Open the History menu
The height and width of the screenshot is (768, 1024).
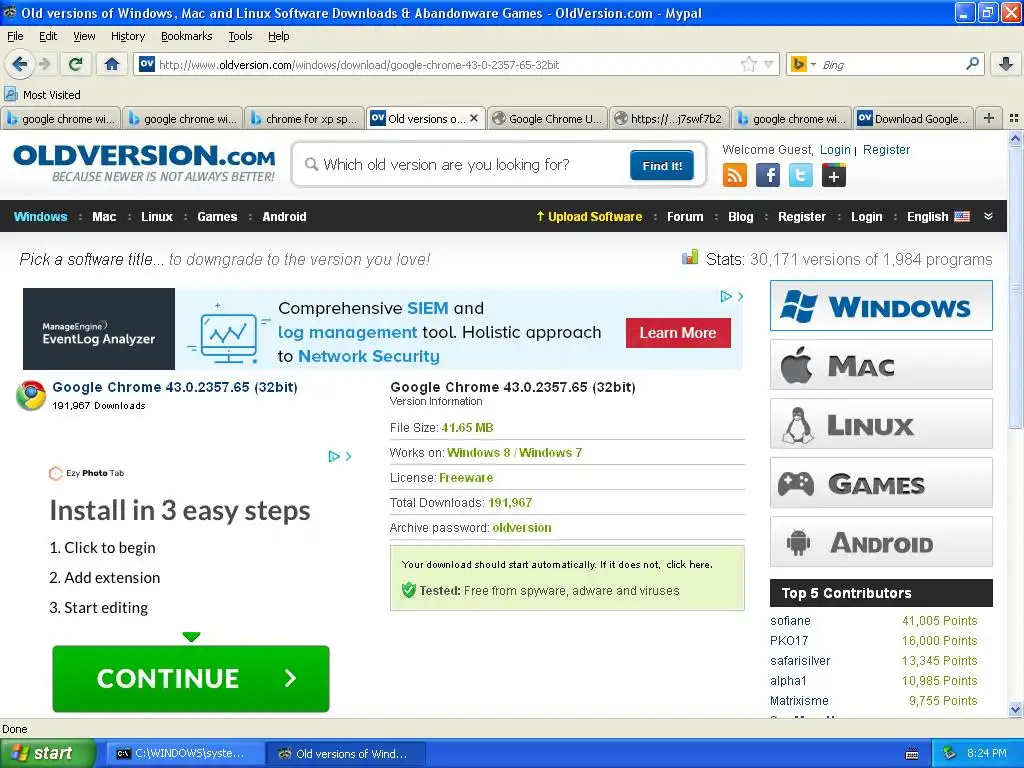pyautogui.click(x=127, y=36)
